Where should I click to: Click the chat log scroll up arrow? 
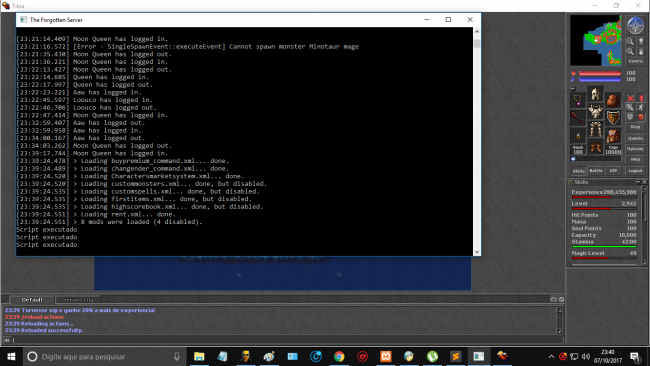[x=559, y=310]
